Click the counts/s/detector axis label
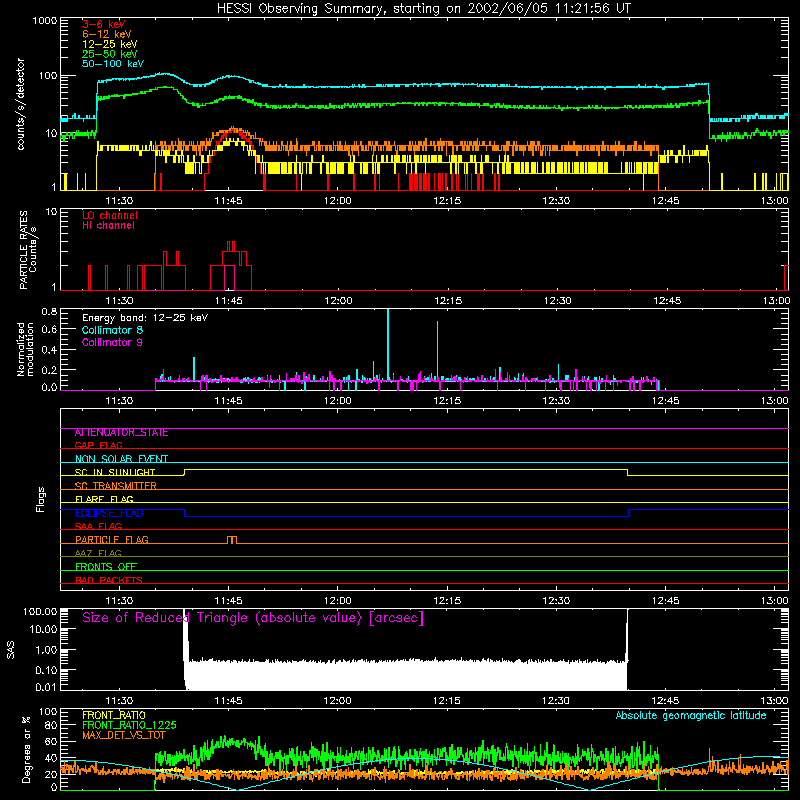Image resolution: width=800 pixels, height=800 pixels. [x=21, y=104]
